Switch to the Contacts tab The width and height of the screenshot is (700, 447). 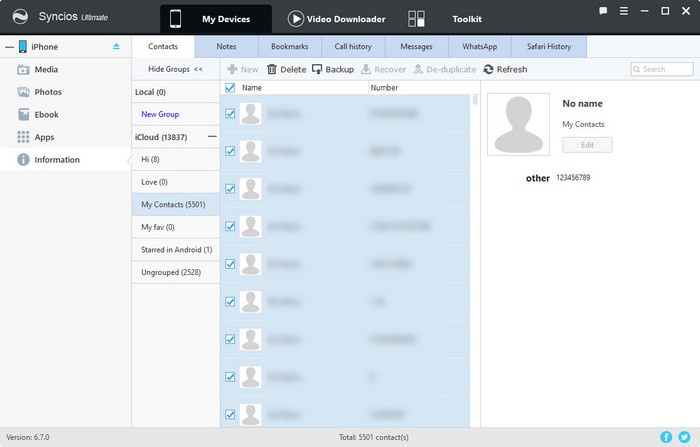[163, 46]
